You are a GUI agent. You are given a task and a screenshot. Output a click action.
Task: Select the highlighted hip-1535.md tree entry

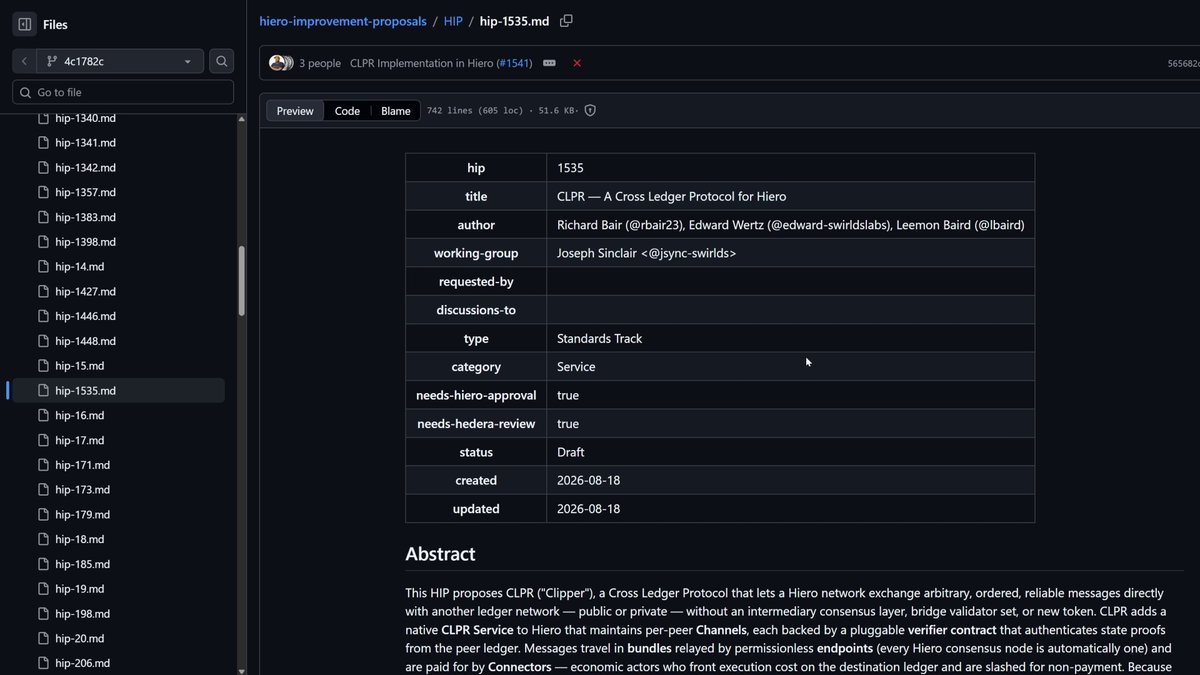[116, 390]
